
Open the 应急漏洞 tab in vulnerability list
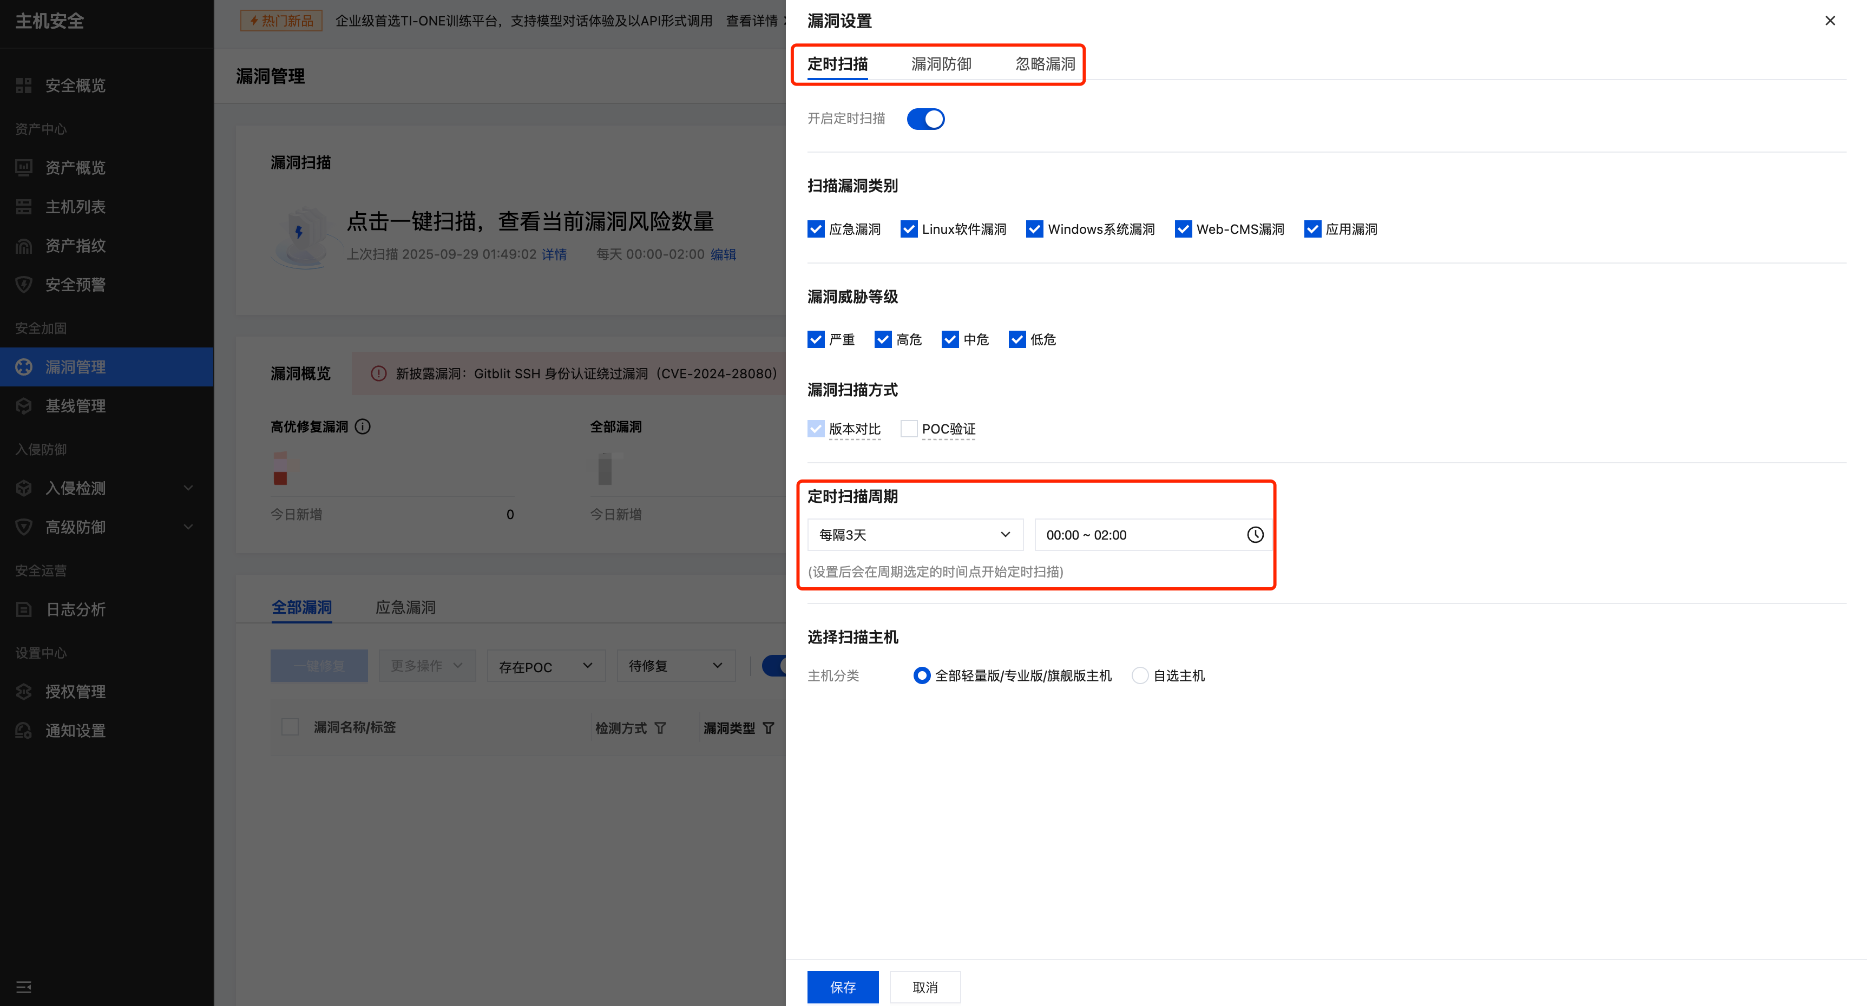pos(406,607)
